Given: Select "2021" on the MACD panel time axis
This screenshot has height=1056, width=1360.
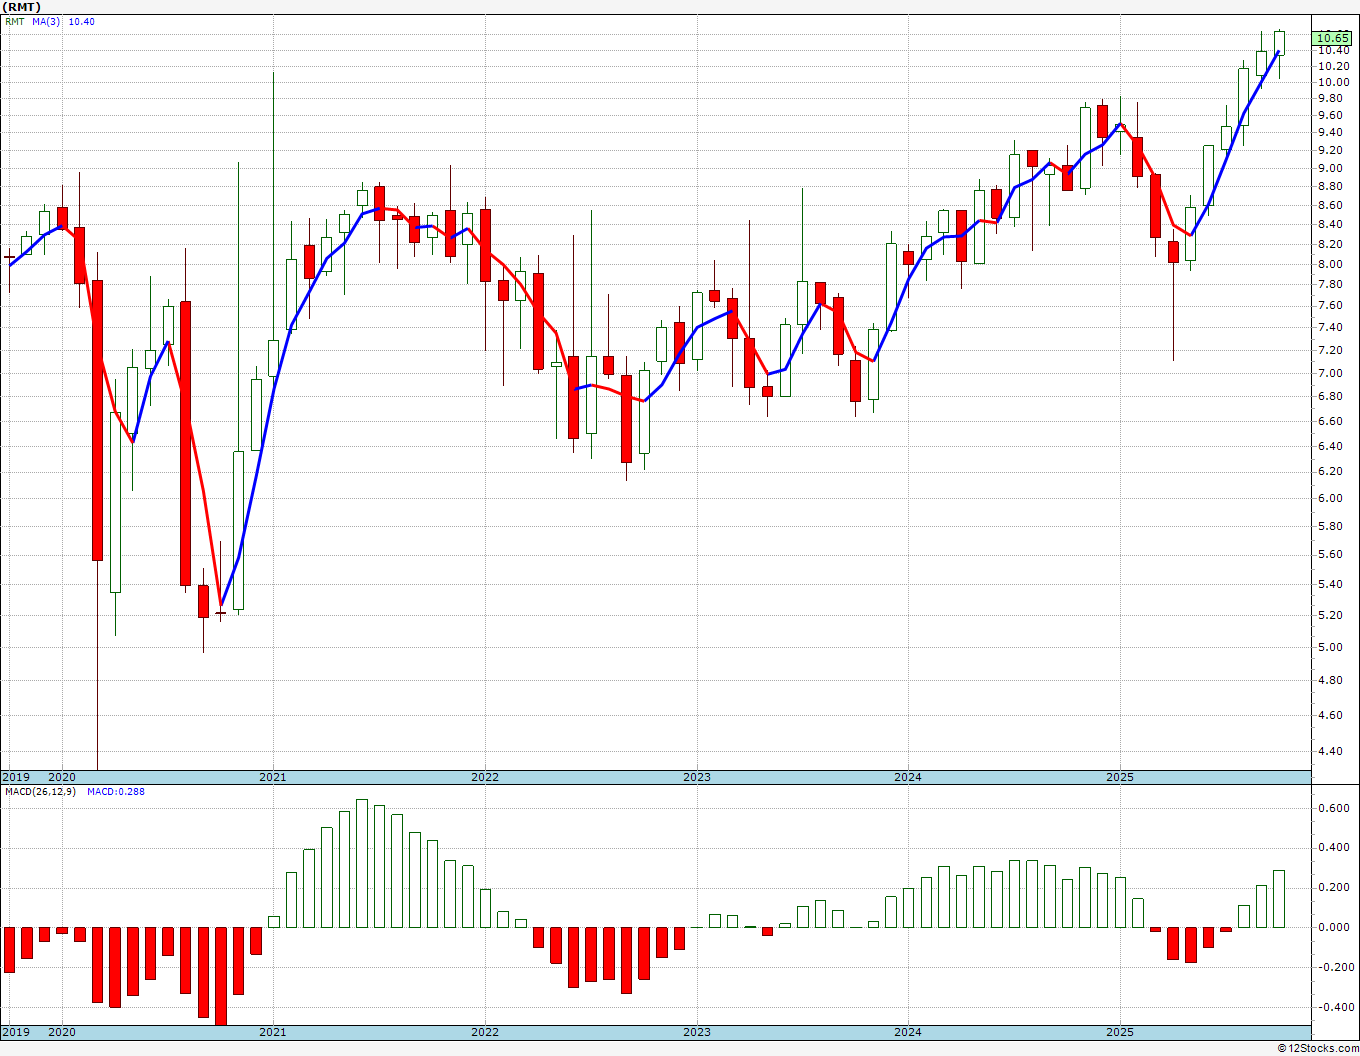Looking at the screenshot, I should (273, 1032).
